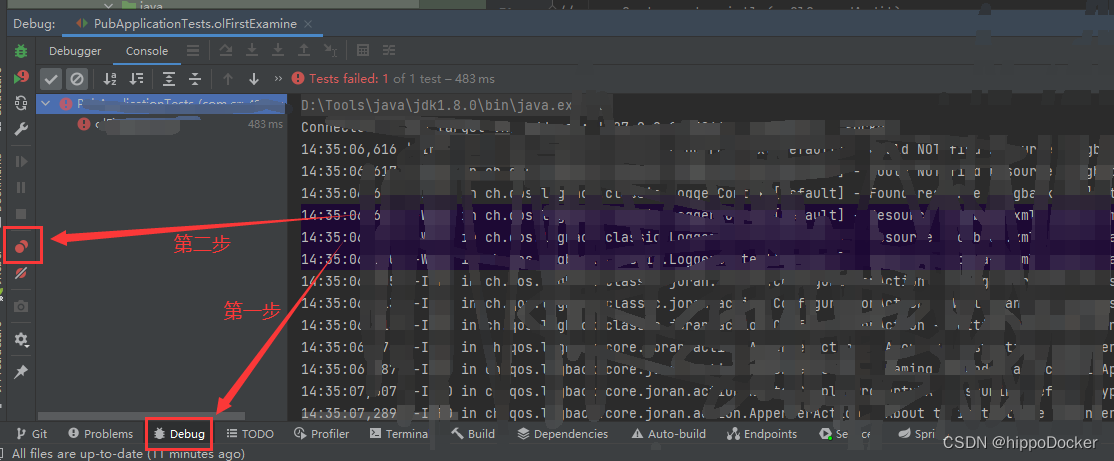This screenshot has width=1114, height=461.
Task: Click Run to Cursor icon
Action: point(330,50)
